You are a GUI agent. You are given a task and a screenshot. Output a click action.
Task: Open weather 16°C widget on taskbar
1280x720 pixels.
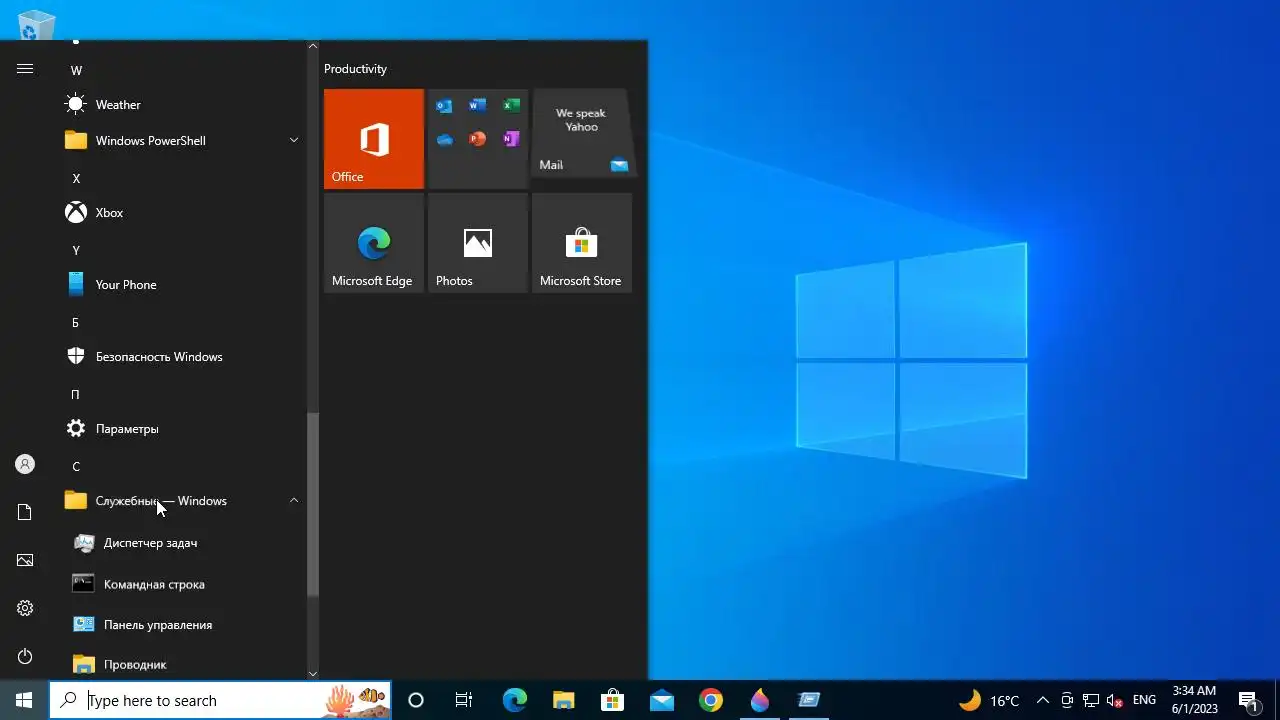click(990, 700)
